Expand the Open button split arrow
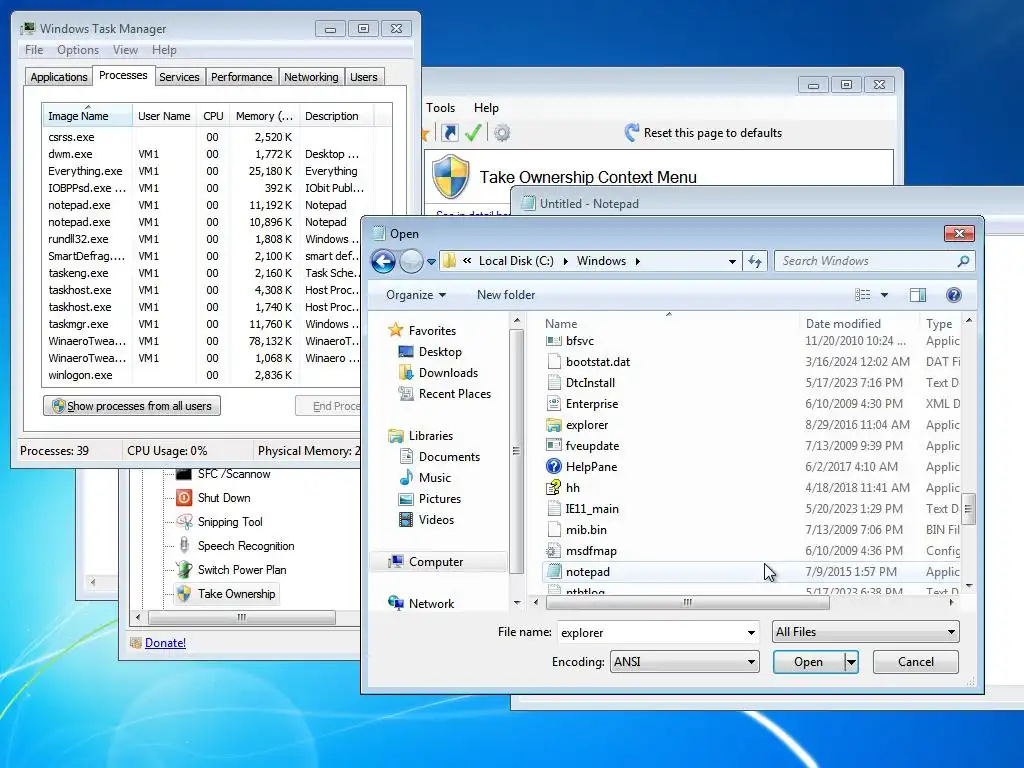1024x768 pixels. point(851,662)
